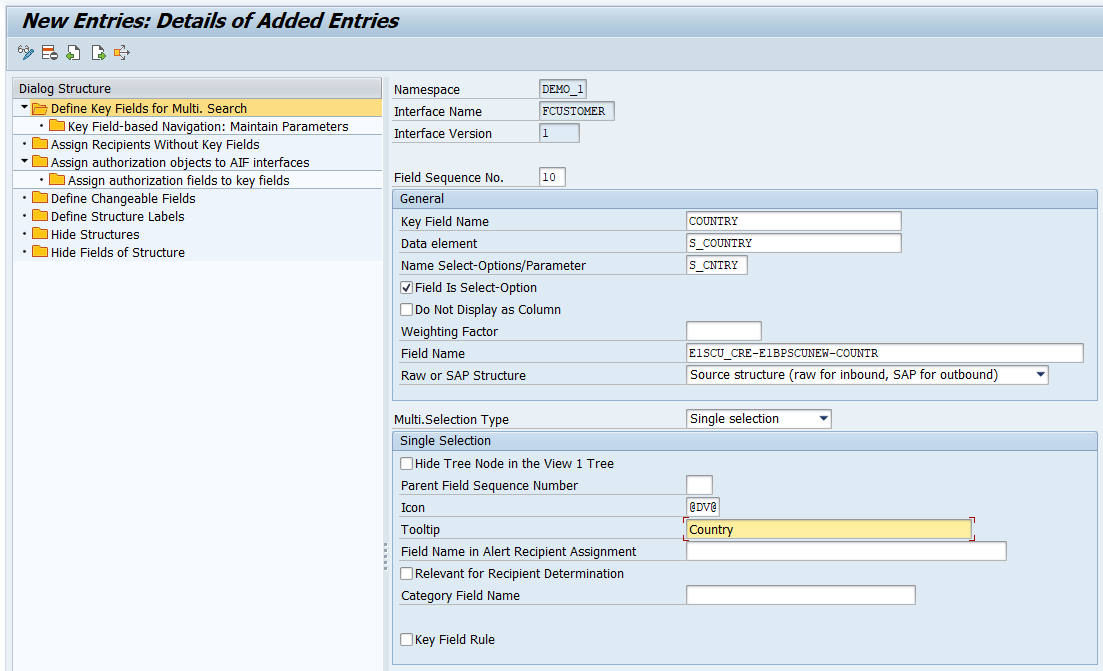
Task: Click the Define Key Fields folder icon
Action: tap(39, 108)
